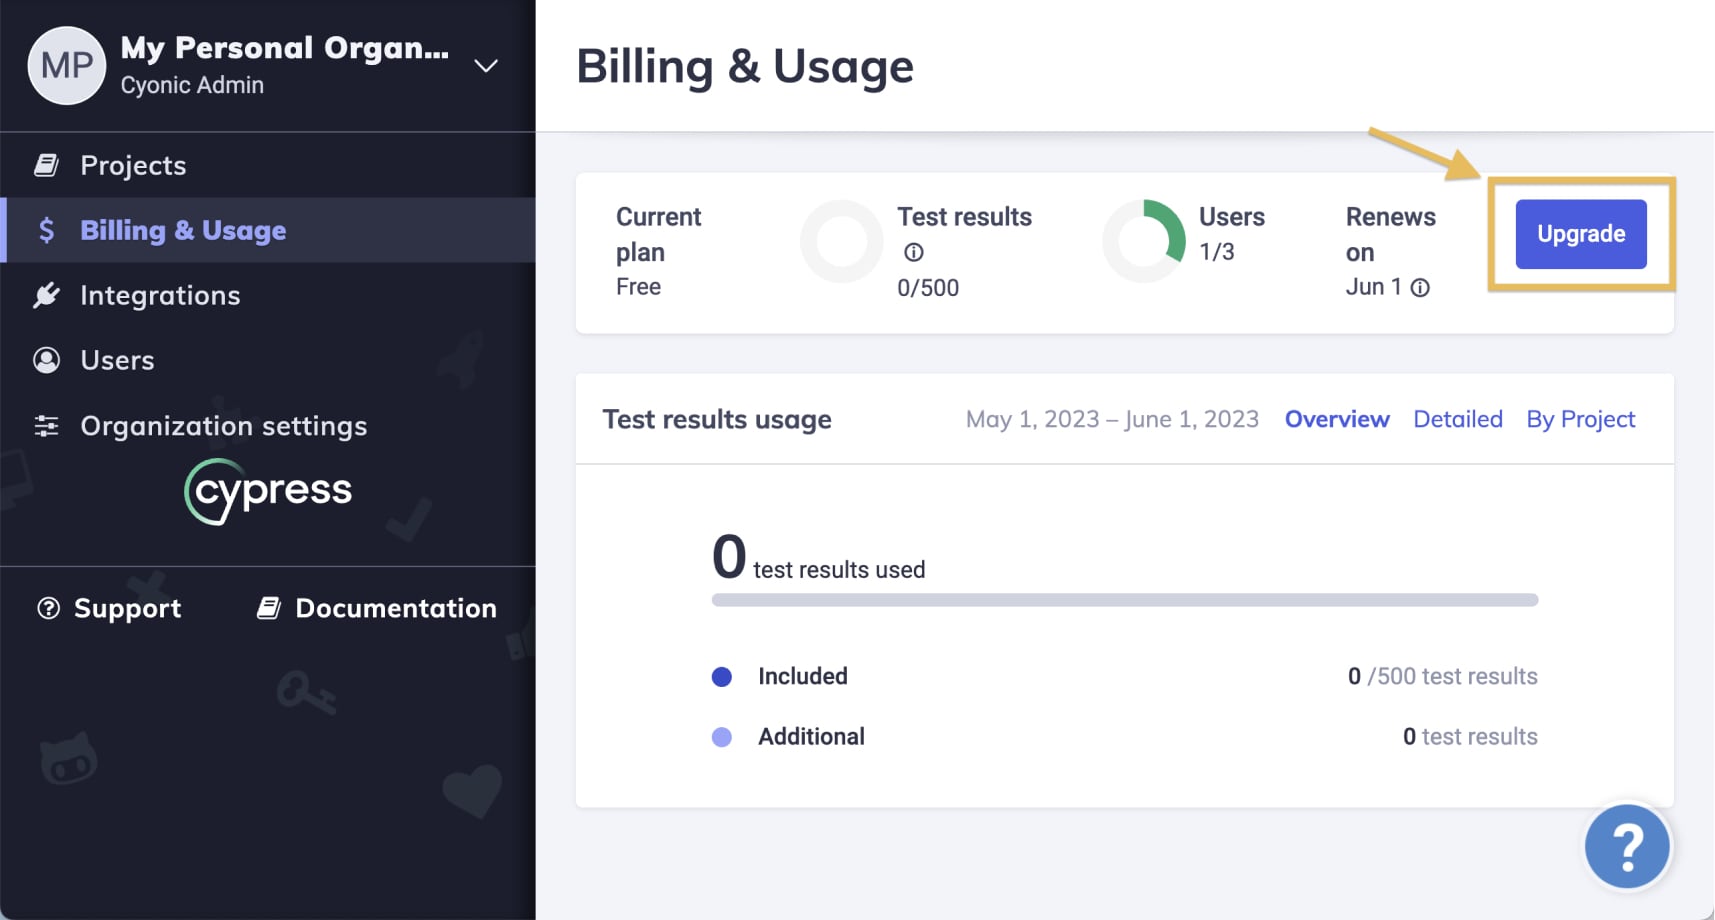Open the Documentation link
This screenshot has height=920, width=1715.
tap(377, 608)
